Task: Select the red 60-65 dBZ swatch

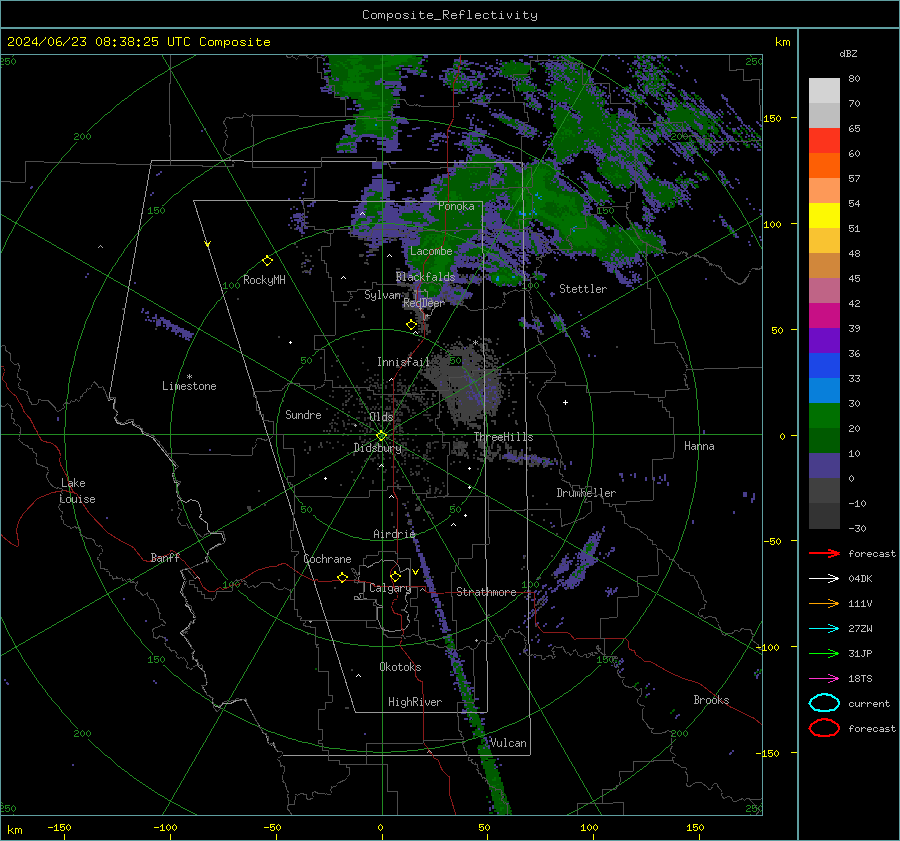Action: 824,140
